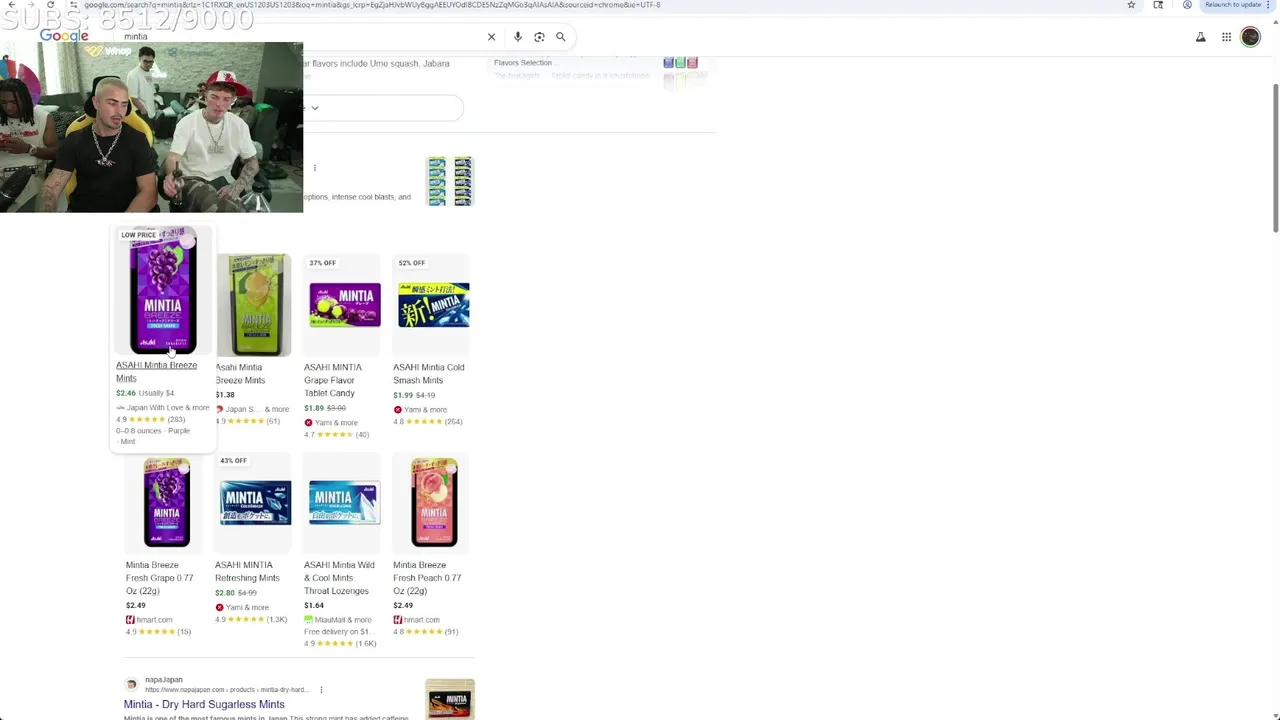Viewport: 1280px width, 720px height.
Task: Click '43% OFF' badge on Refreshing Mints
Action: point(233,461)
